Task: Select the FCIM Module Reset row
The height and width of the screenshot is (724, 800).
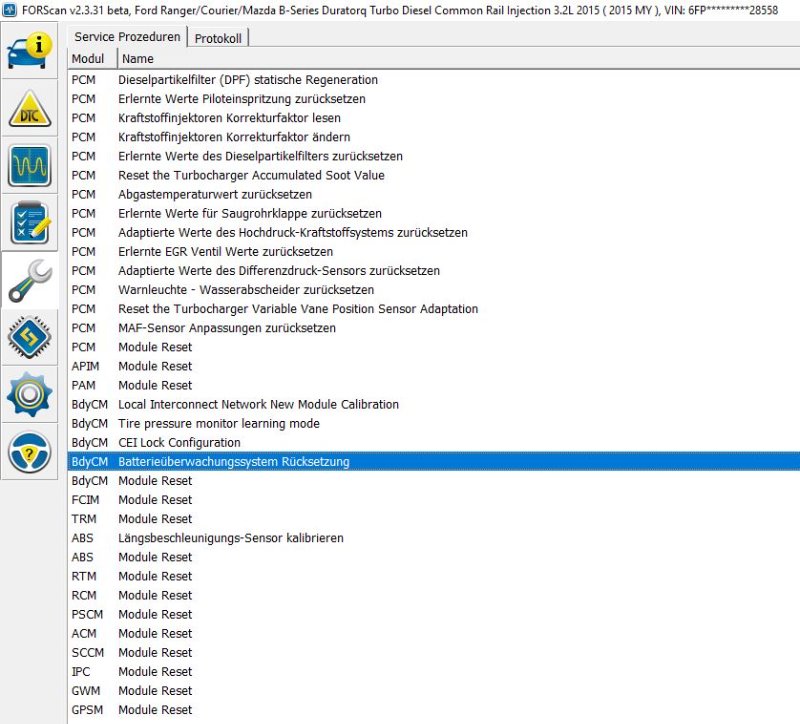Action: (434, 500)
